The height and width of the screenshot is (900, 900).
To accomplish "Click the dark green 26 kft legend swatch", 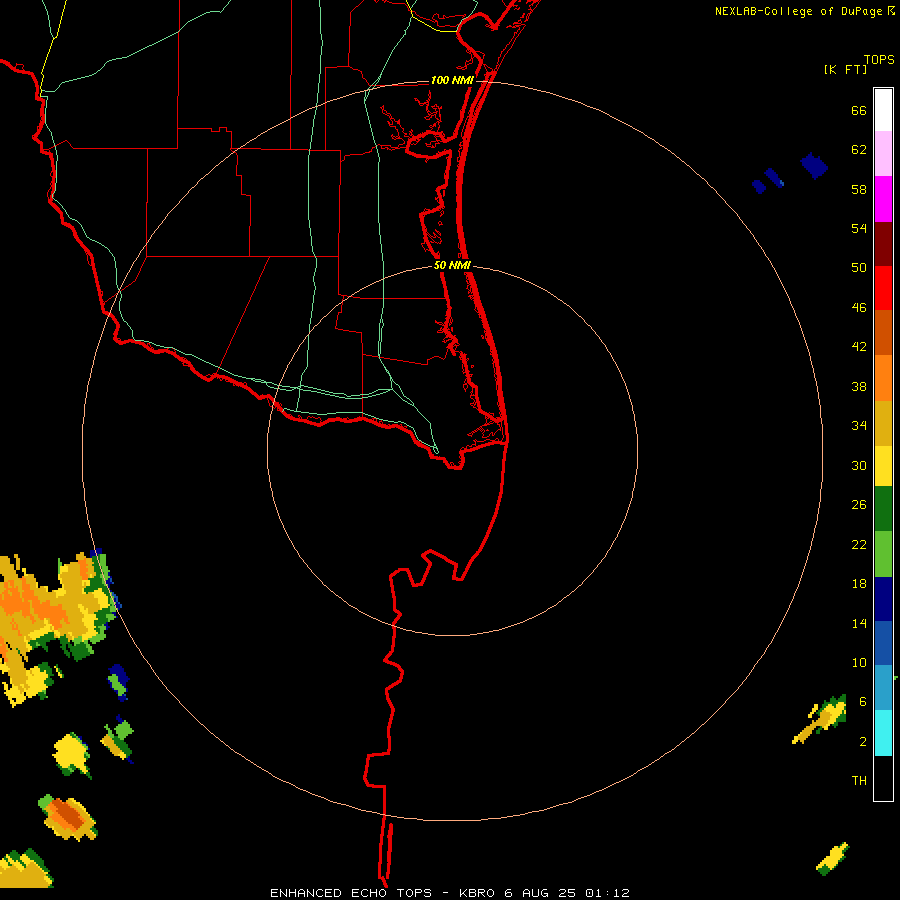I will [x=883, y=509].
